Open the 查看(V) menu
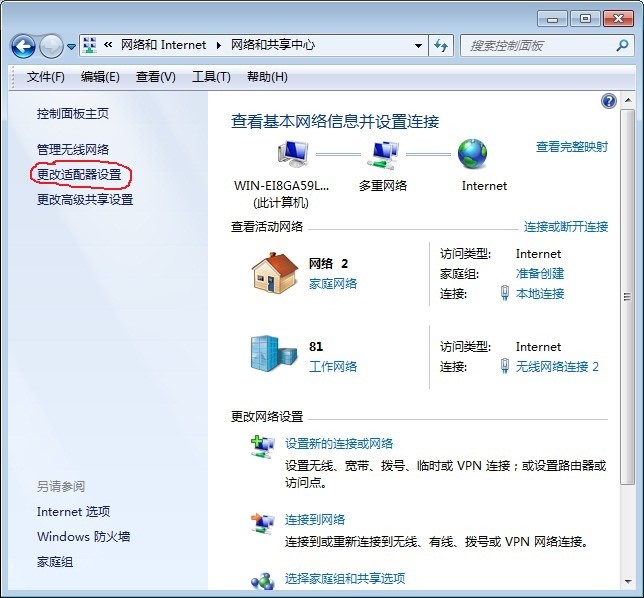The width and height of the screenshot is (644, 598). point(155,77)
